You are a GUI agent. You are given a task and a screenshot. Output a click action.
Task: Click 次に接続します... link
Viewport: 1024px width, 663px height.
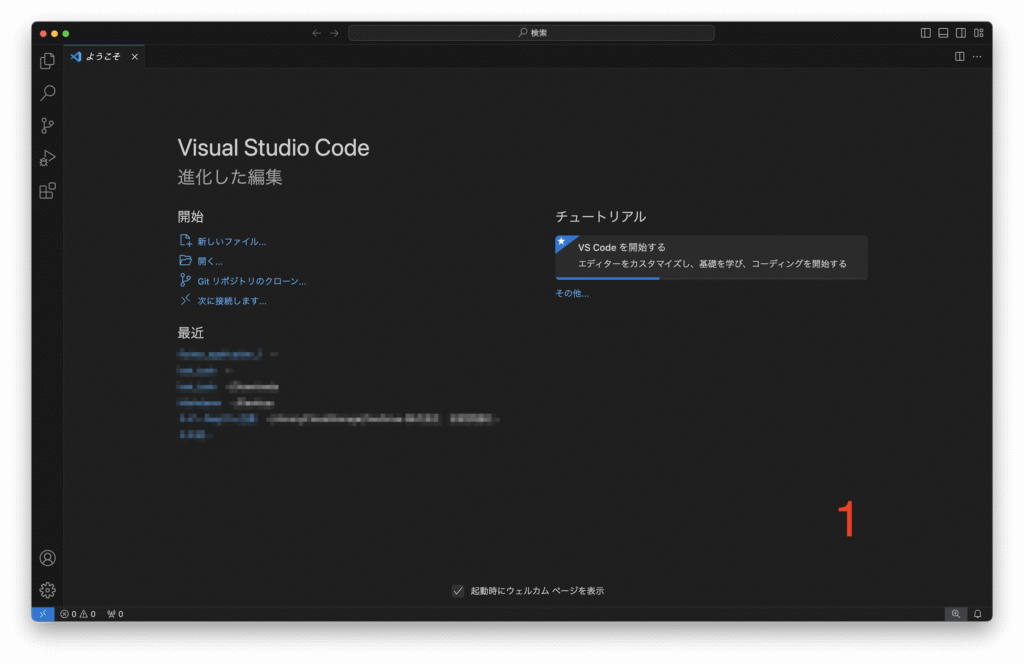click(232, 301)
